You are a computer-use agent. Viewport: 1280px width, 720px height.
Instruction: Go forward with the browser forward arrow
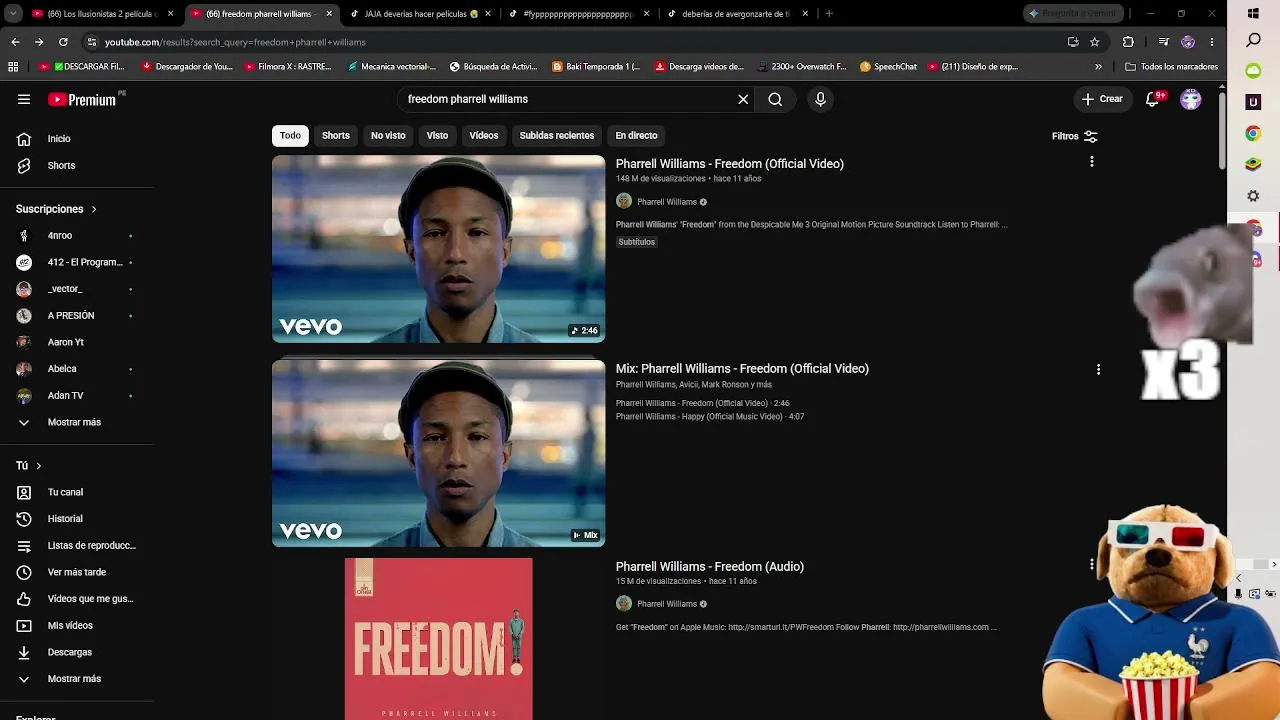(39, 42)
